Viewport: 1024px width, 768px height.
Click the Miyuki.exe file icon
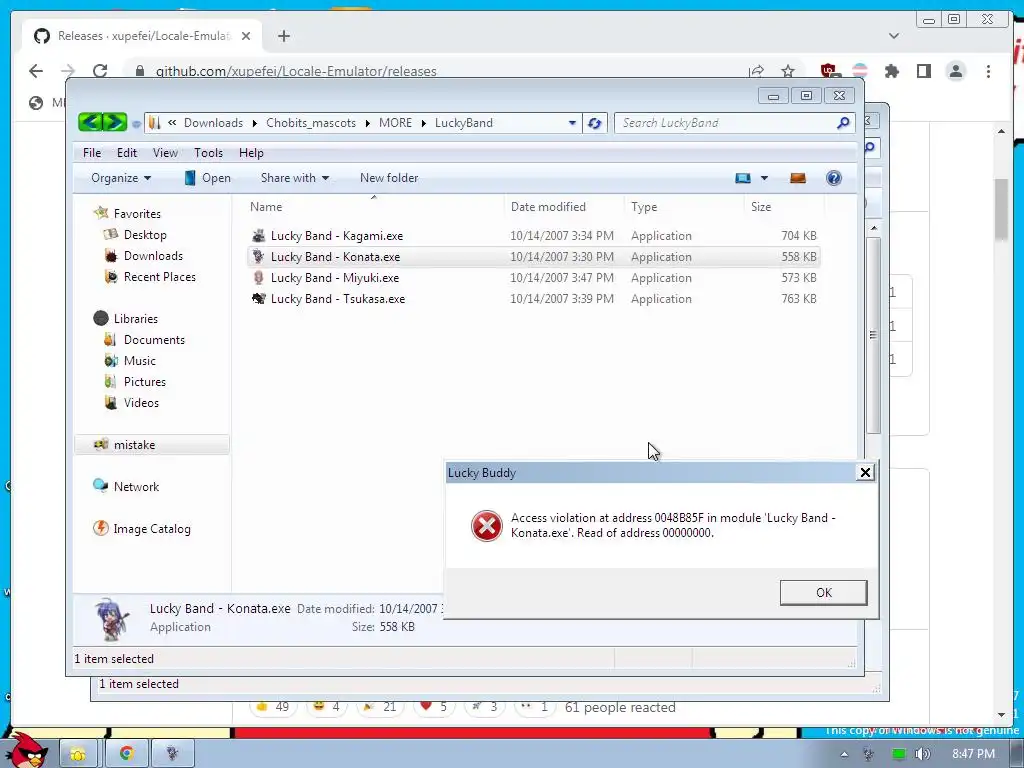[x=259, y=278]
